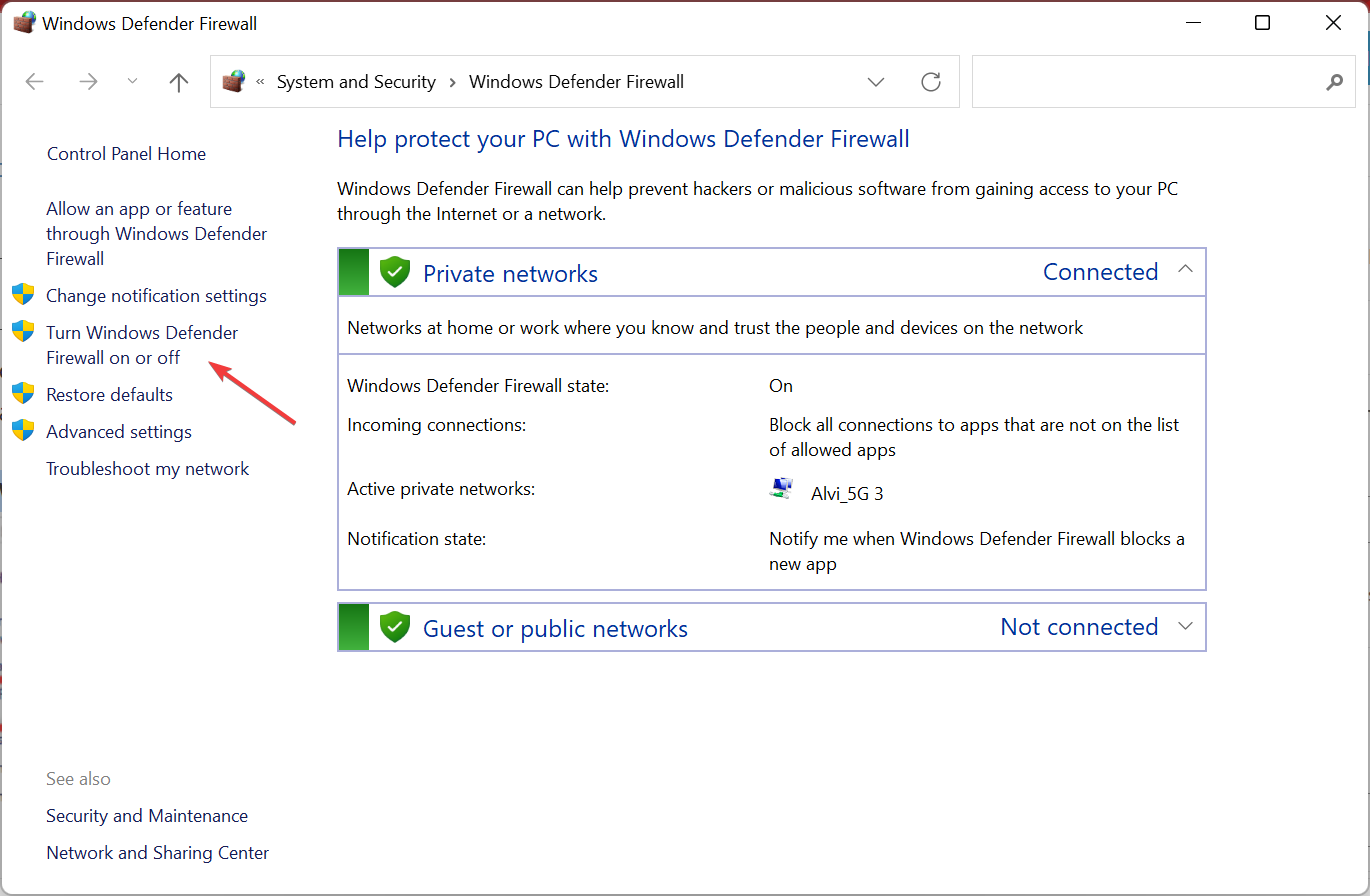Screen dimensions: 1370x896
Task: Click the Windows Defender Firewall state label
Action: (x=478, y=386)
